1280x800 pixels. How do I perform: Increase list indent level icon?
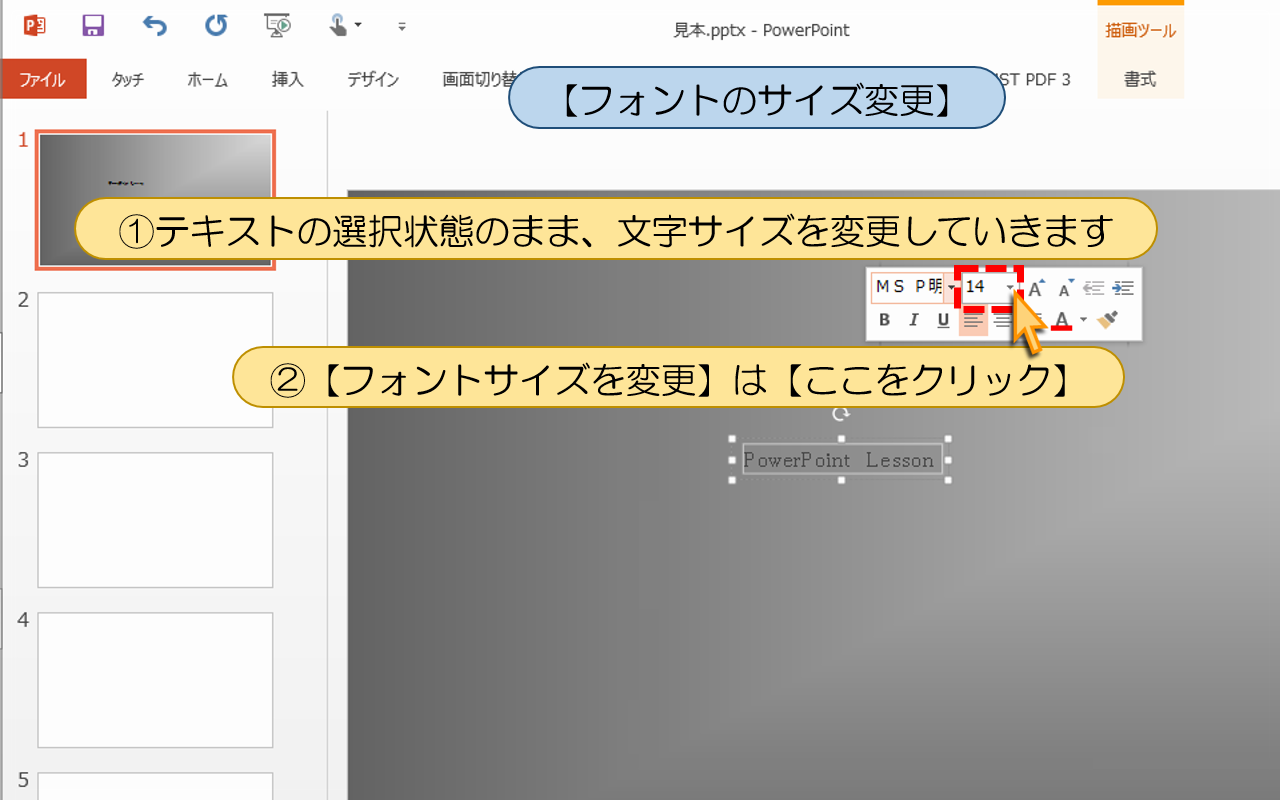click(x=1124, y=288)
